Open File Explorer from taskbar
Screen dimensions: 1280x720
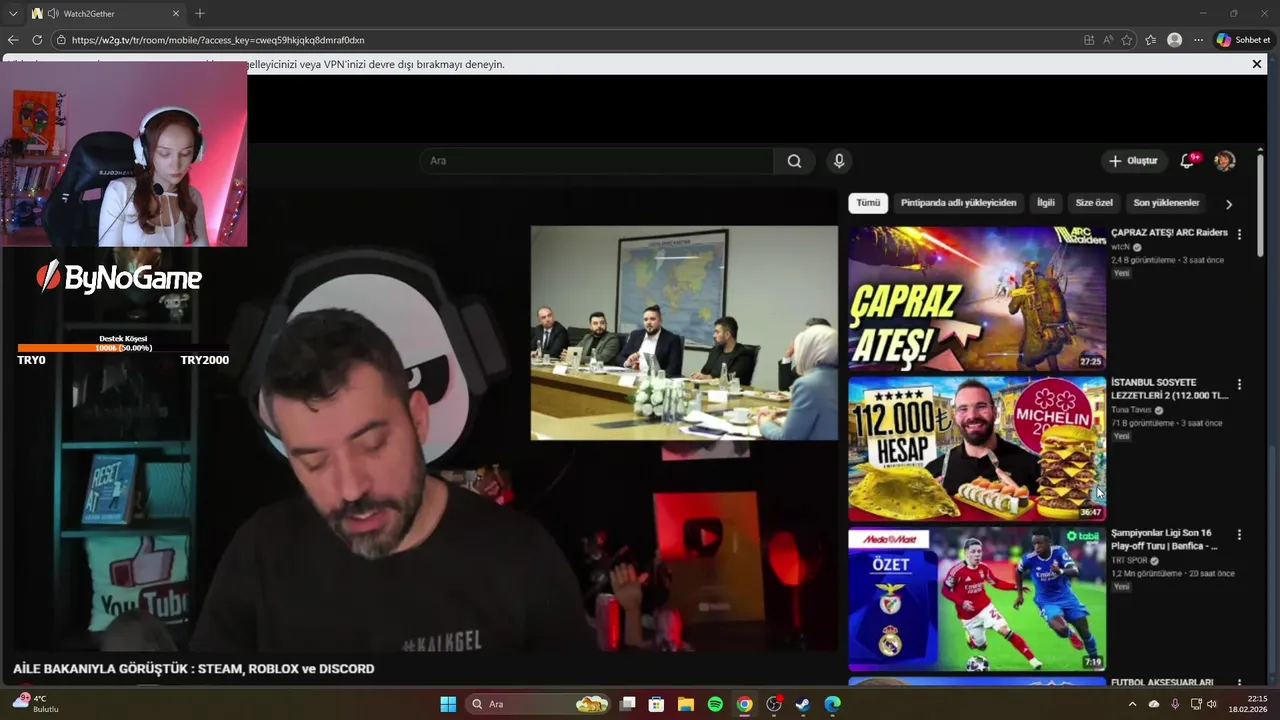(x=686, y=704)
